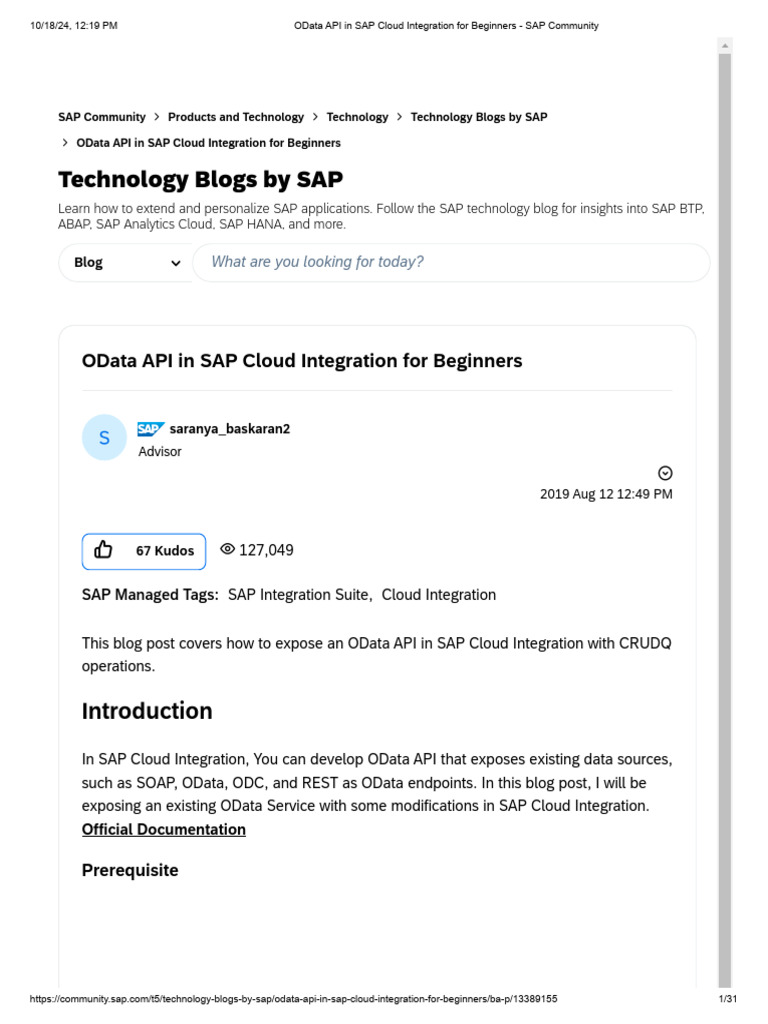
Task: Open Products and Technology breadcrumb
Action: 236,117
